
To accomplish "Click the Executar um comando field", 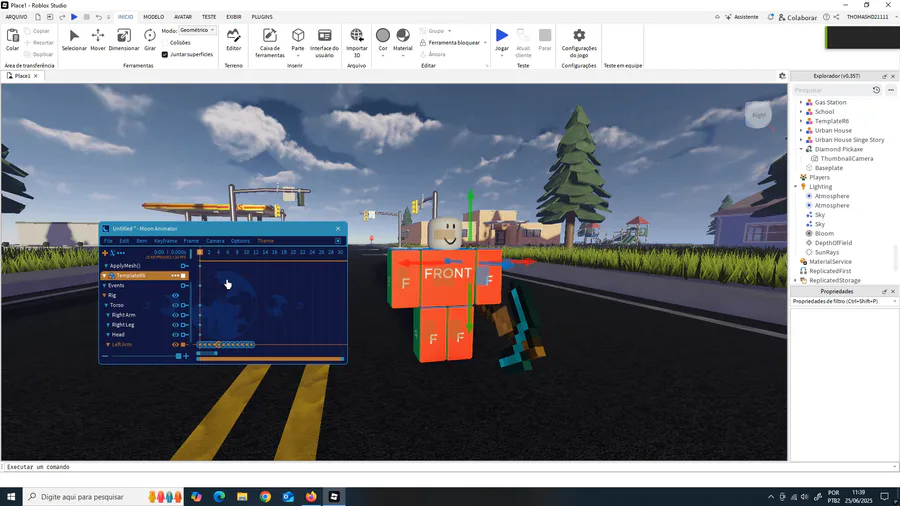I will pos(448,467).
